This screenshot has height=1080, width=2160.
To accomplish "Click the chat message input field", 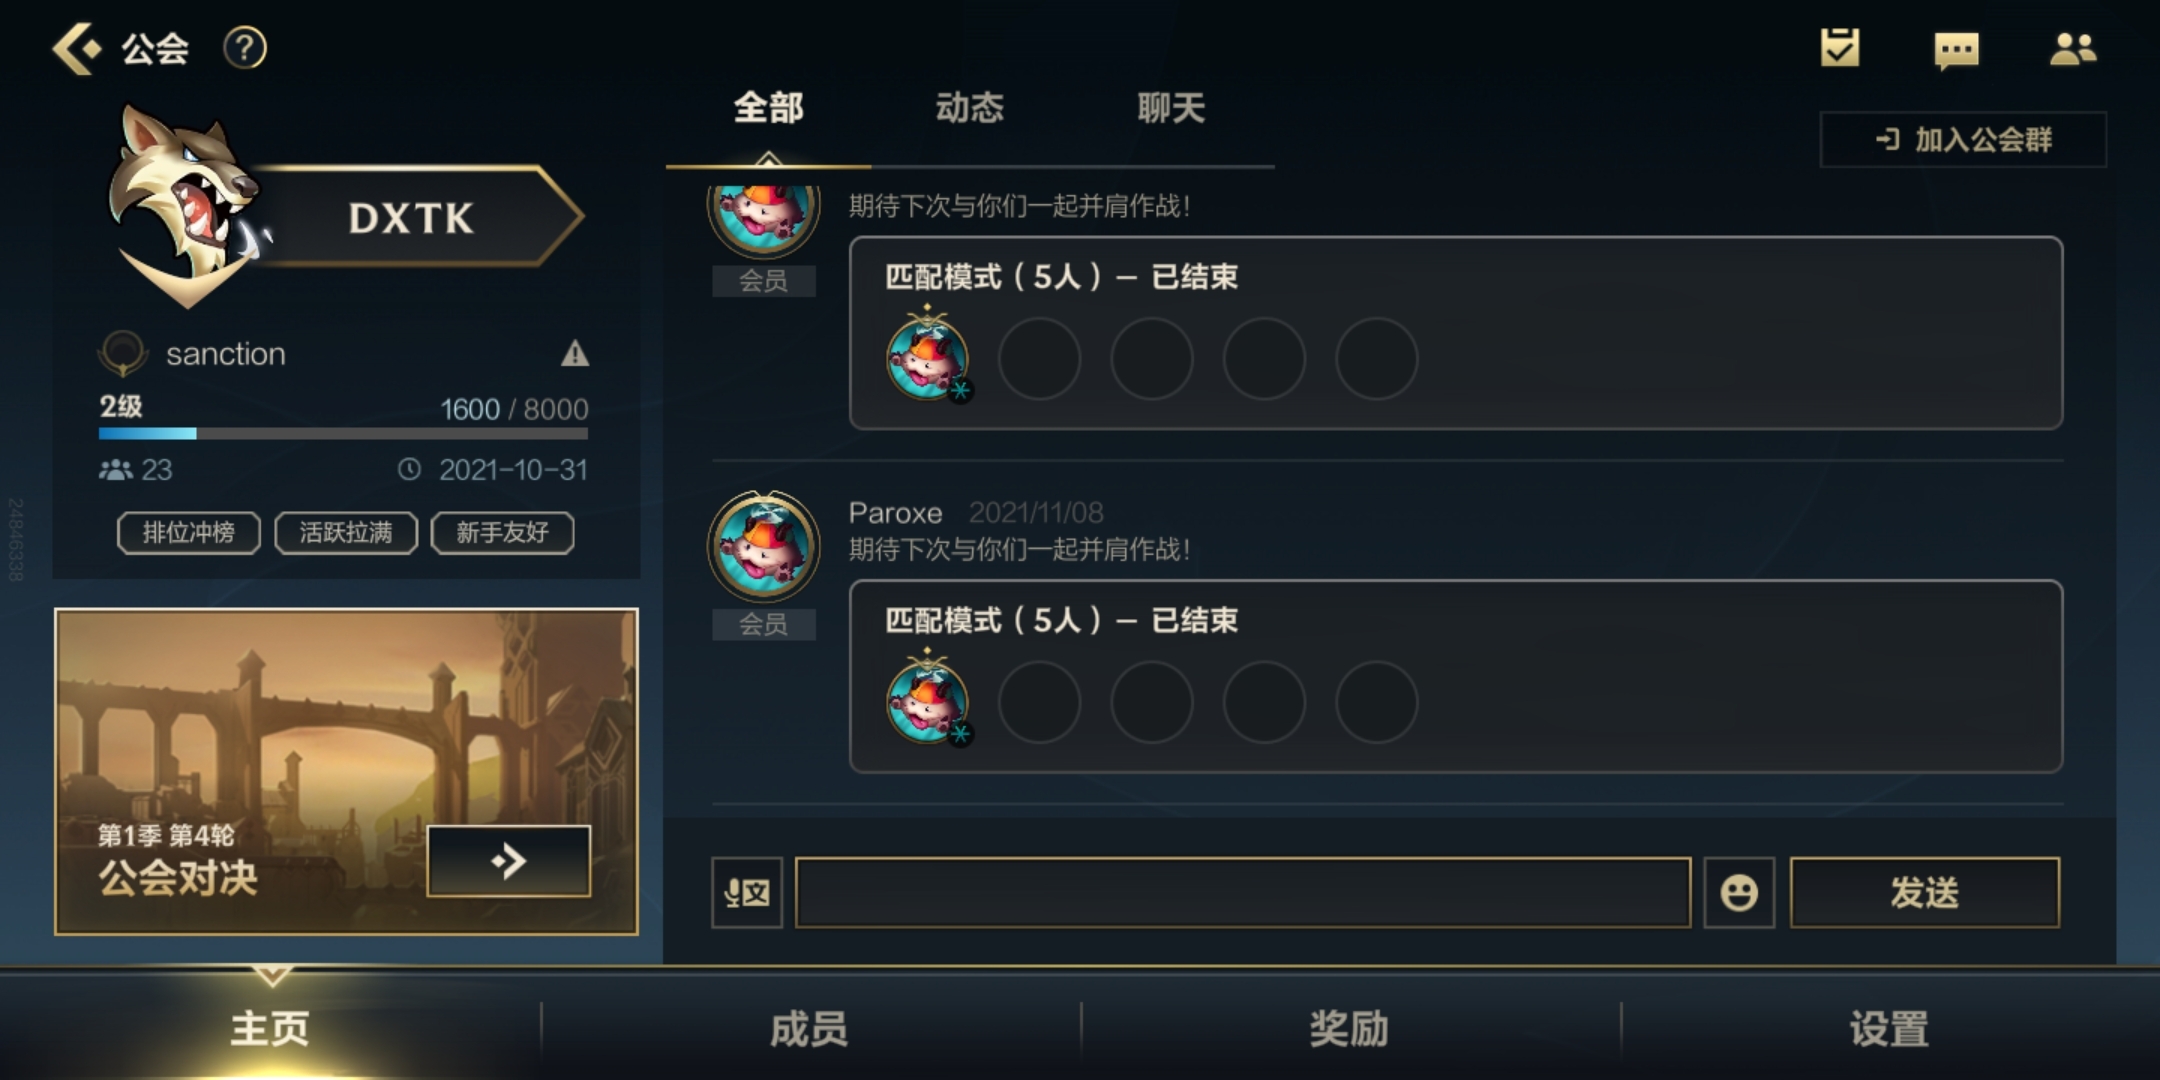I will click(1243, 892).
